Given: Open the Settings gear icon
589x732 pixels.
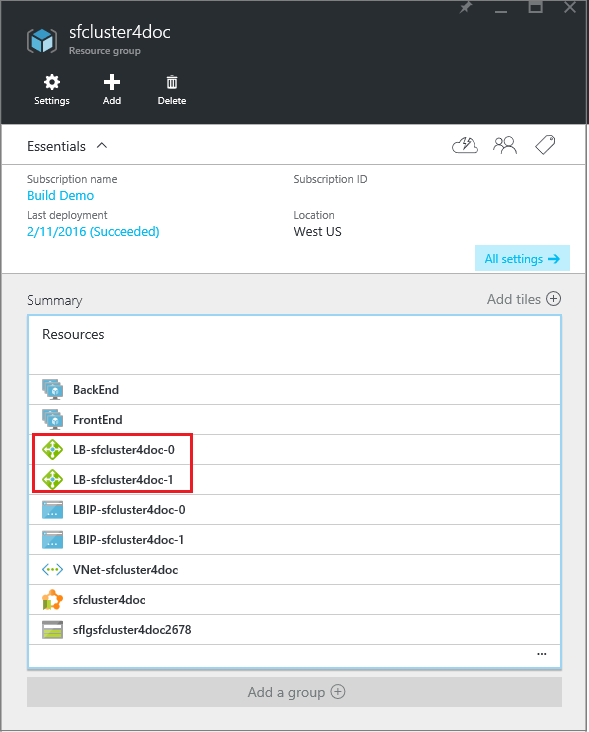Looking at the screenshot, I should 52,82.
